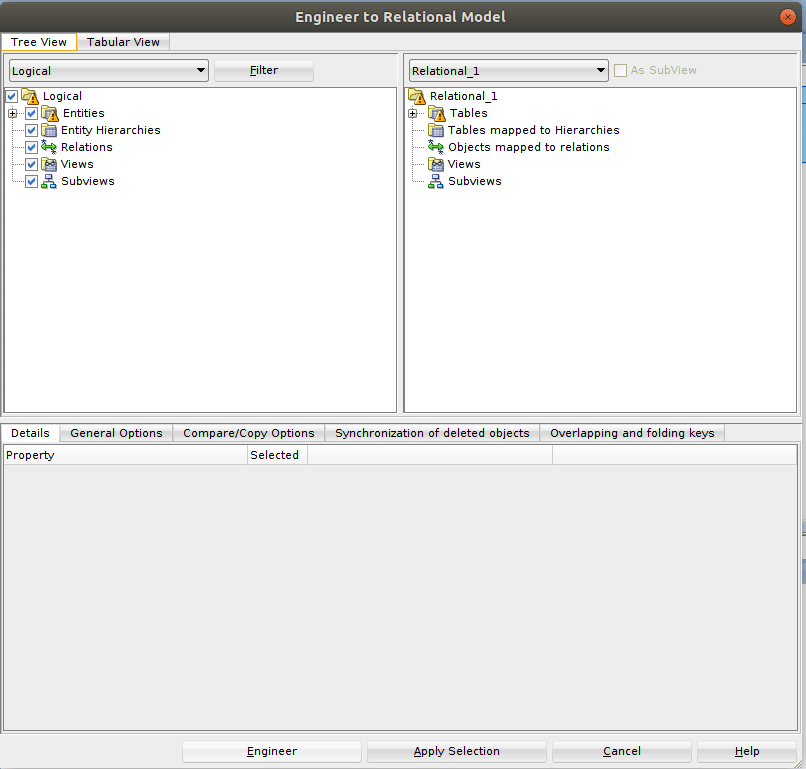806x769 pixels.
Task: Click the Views icon in Relational_1 tree
Action: click(436, 164)
